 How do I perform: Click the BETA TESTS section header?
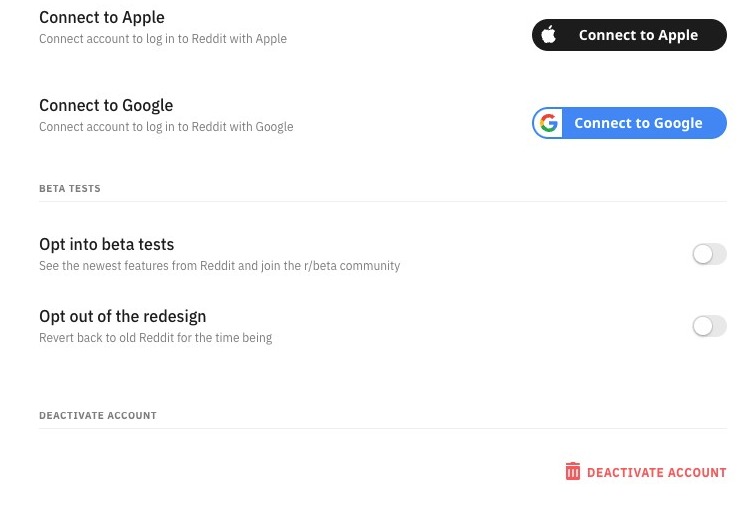coord(70,188)
